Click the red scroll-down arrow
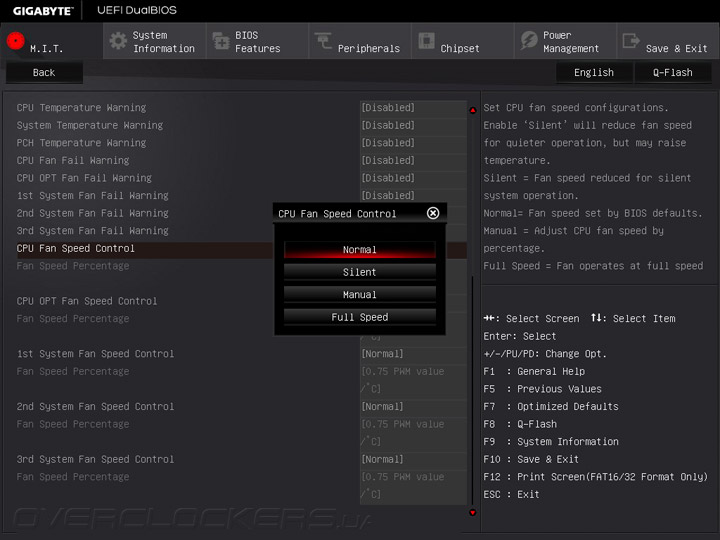Screen dimensions: 720x540 (x=472, y=512)
